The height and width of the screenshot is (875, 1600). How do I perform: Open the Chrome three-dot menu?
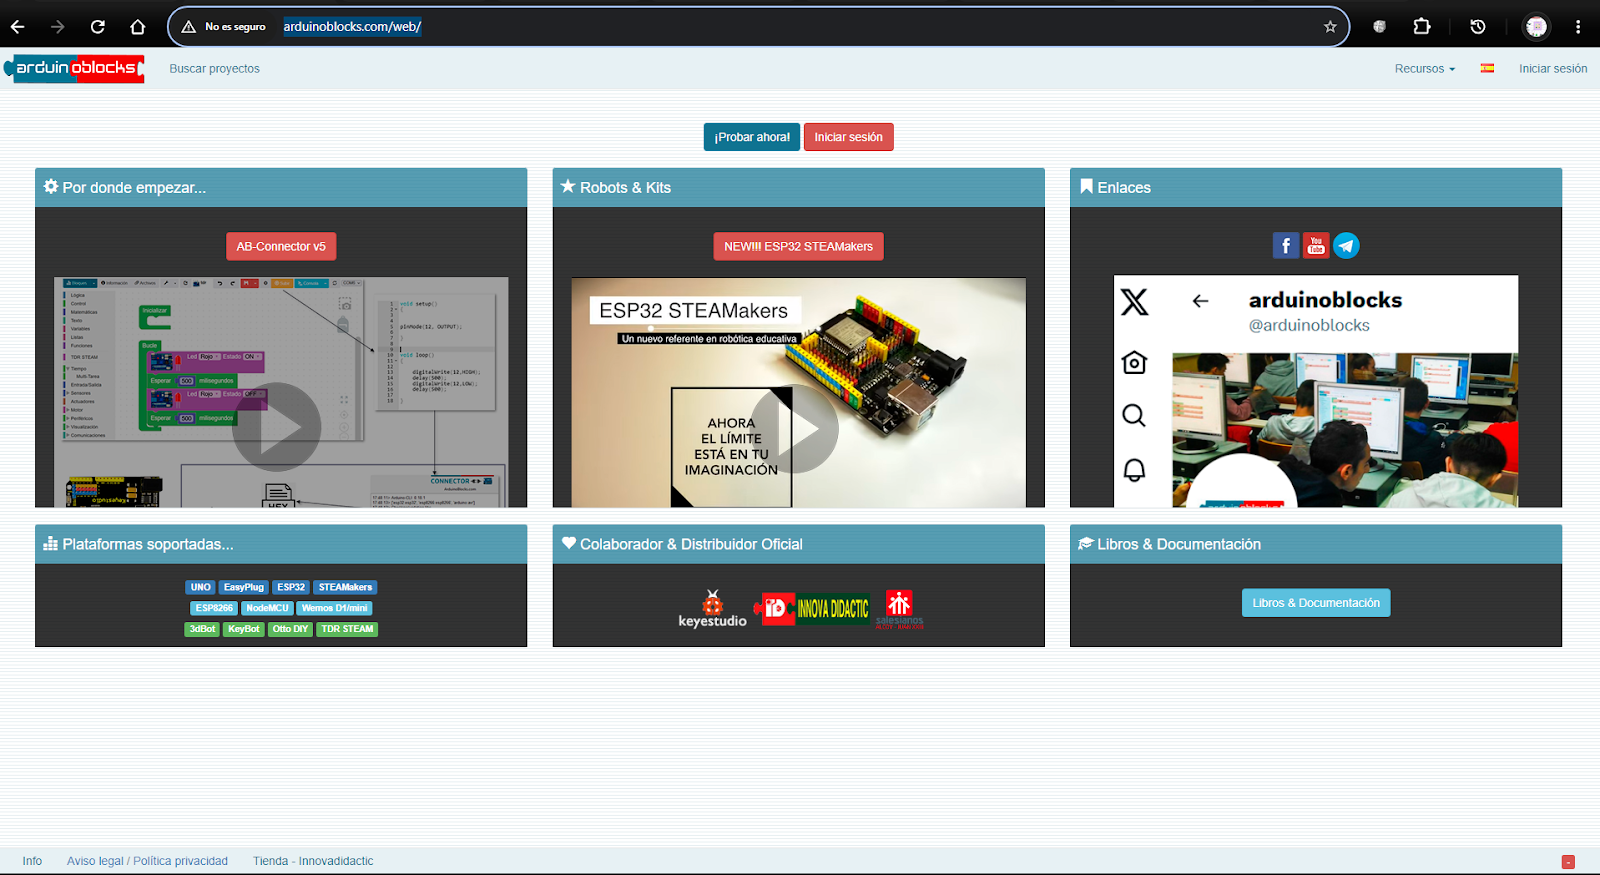[x=1578, y=27]
